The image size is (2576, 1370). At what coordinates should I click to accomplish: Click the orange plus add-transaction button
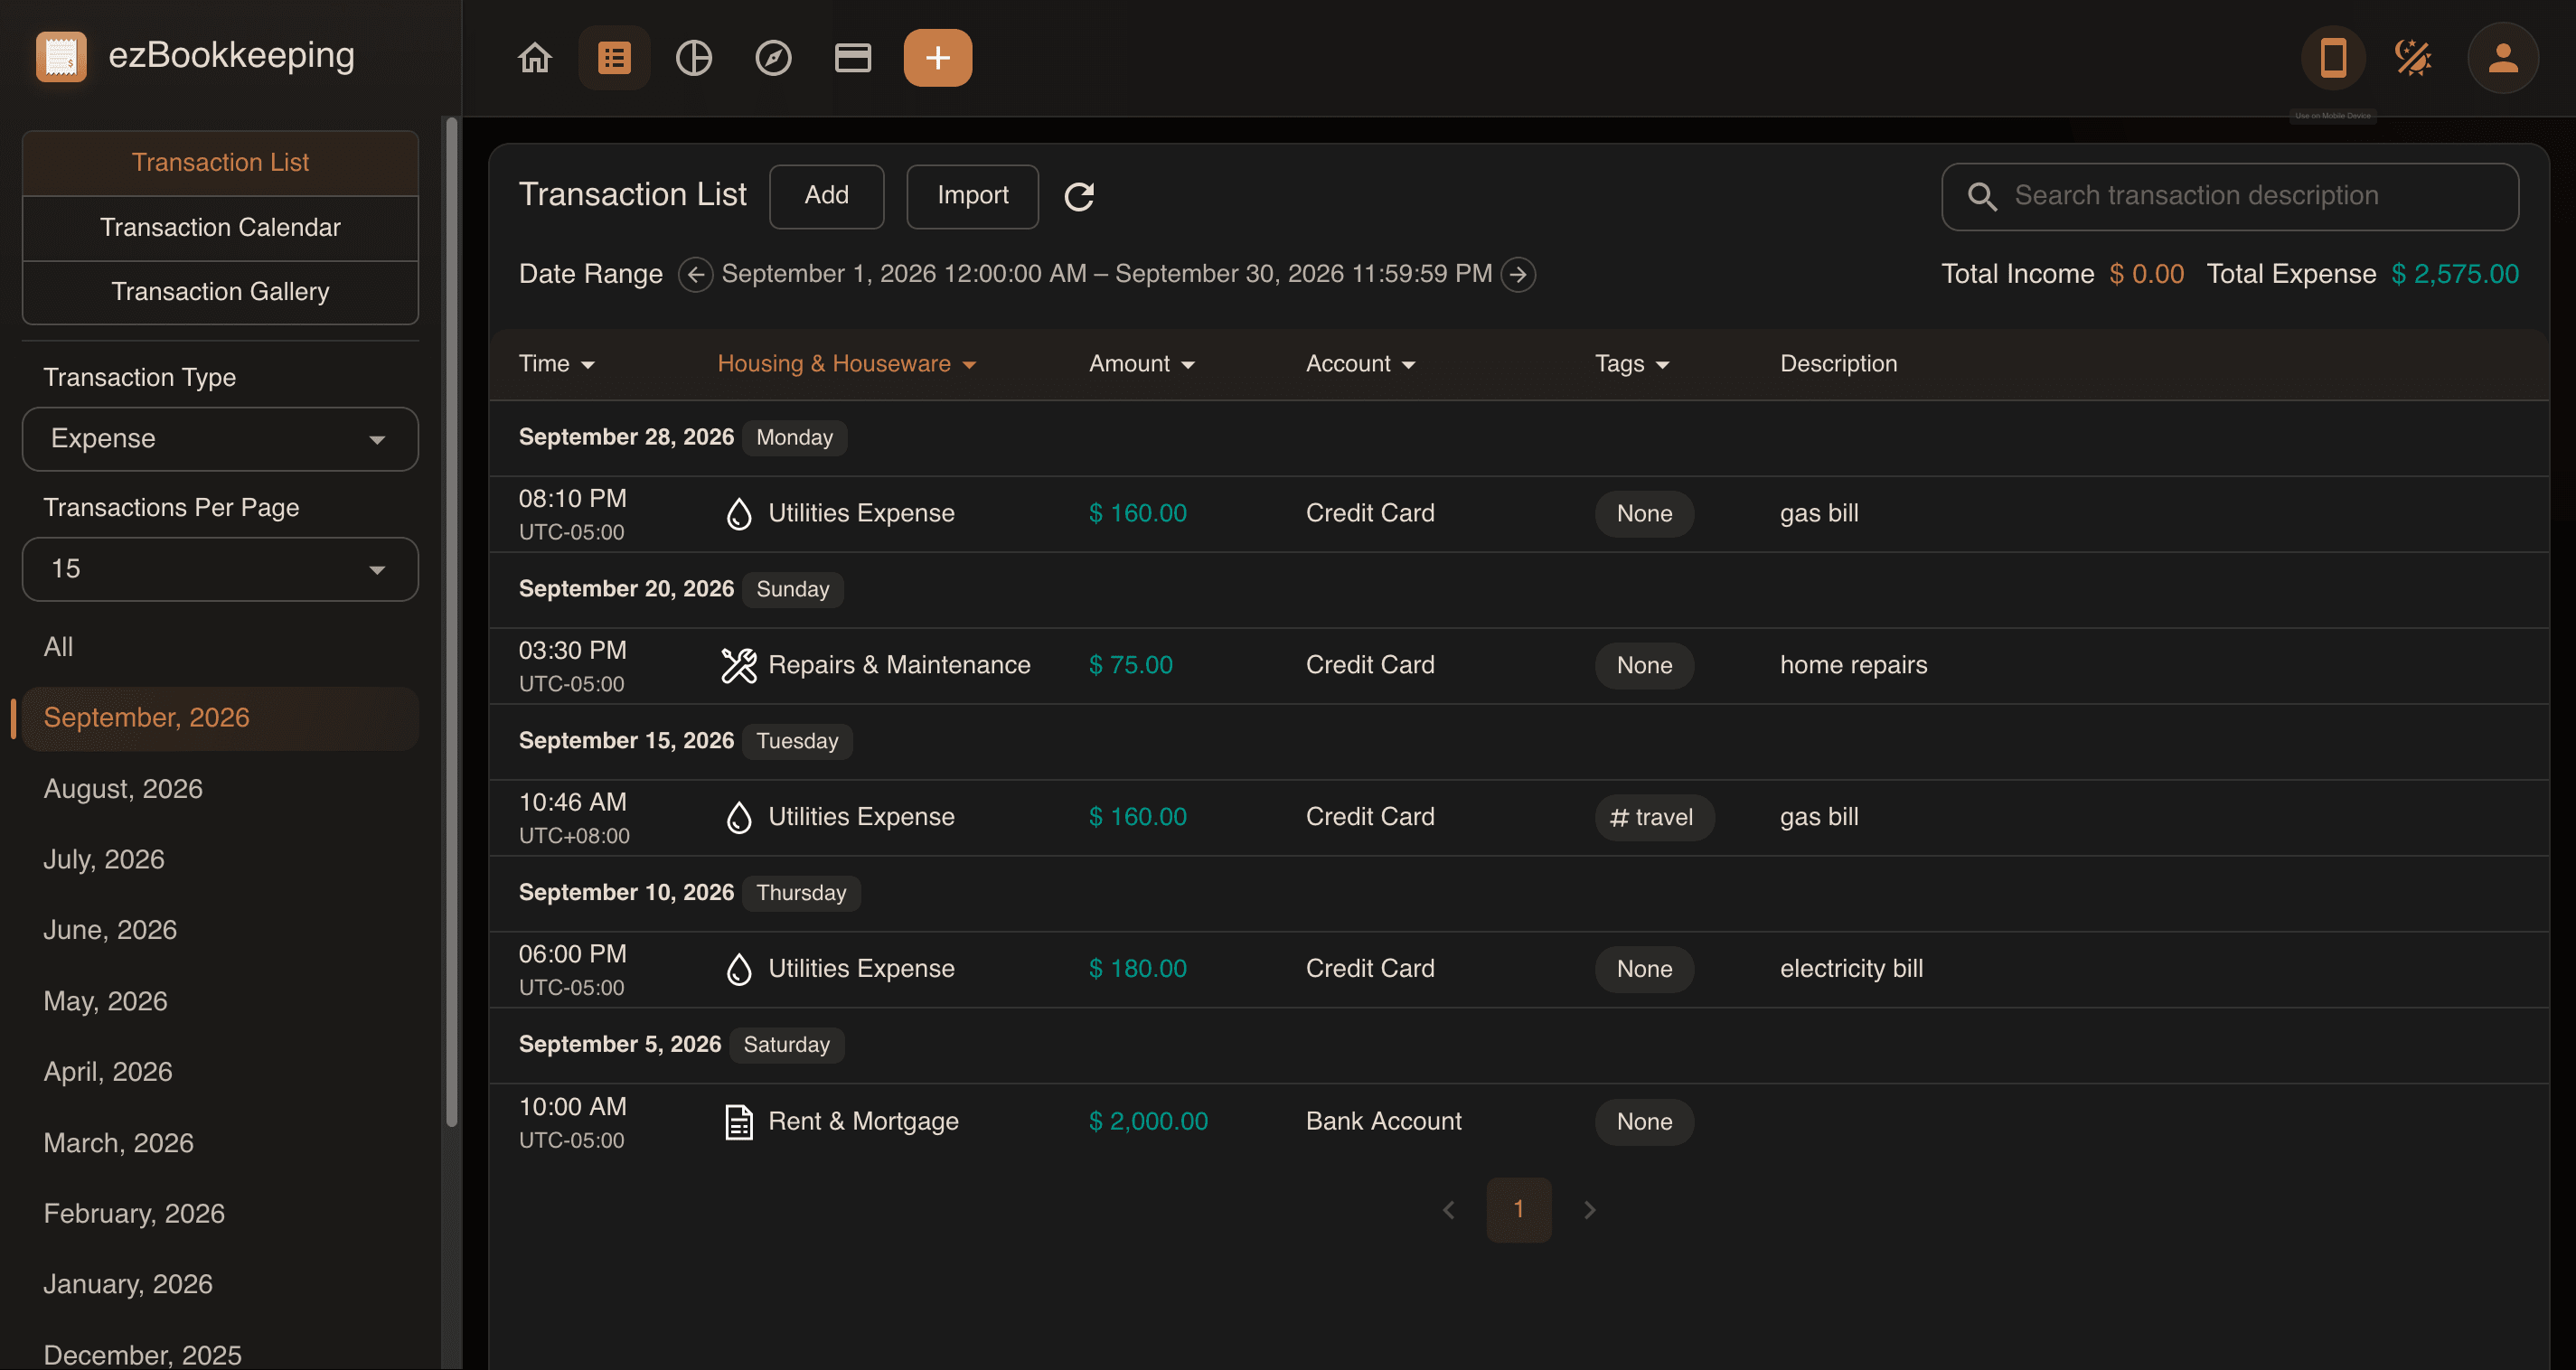(x=938, y=58)
